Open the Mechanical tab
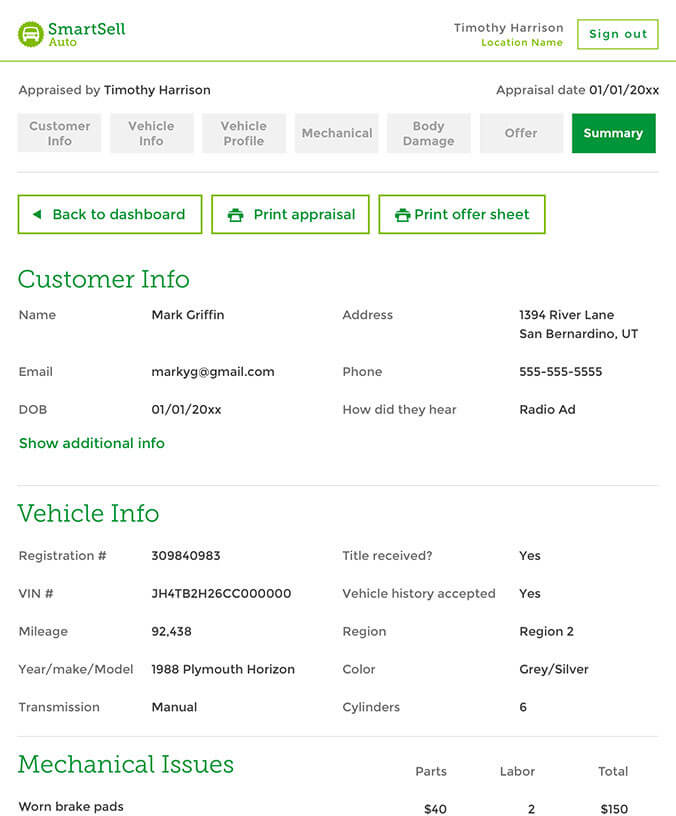Screen dimensions: 676x816 click(337, 133)
